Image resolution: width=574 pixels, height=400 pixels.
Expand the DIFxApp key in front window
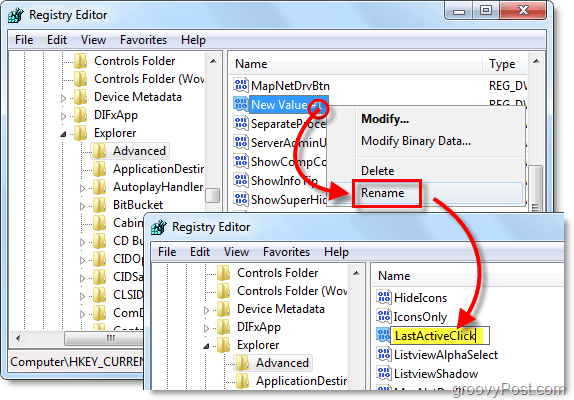pos(206,328)
